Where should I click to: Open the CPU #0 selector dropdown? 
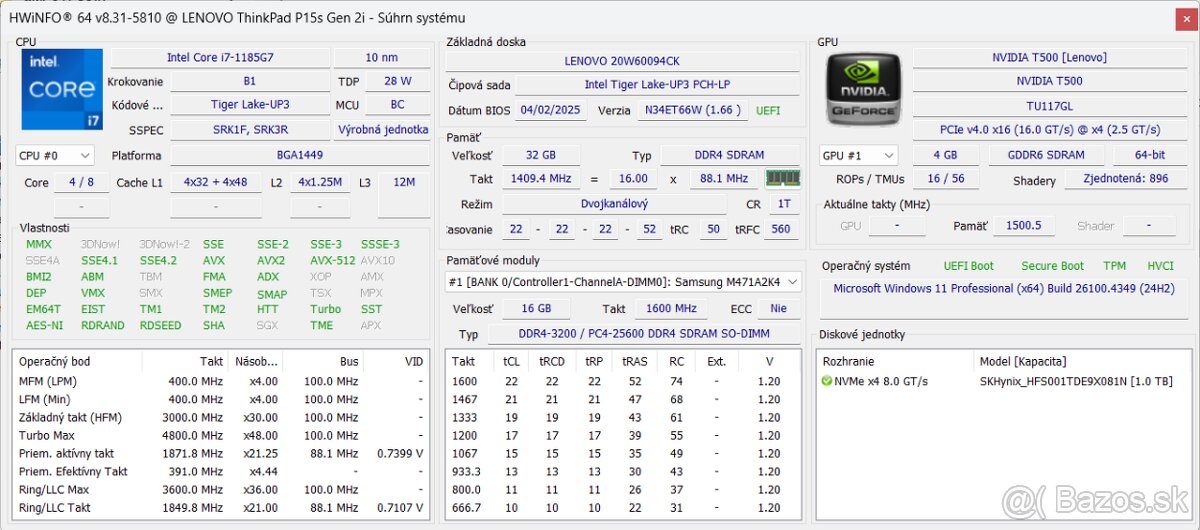(55, 155)
